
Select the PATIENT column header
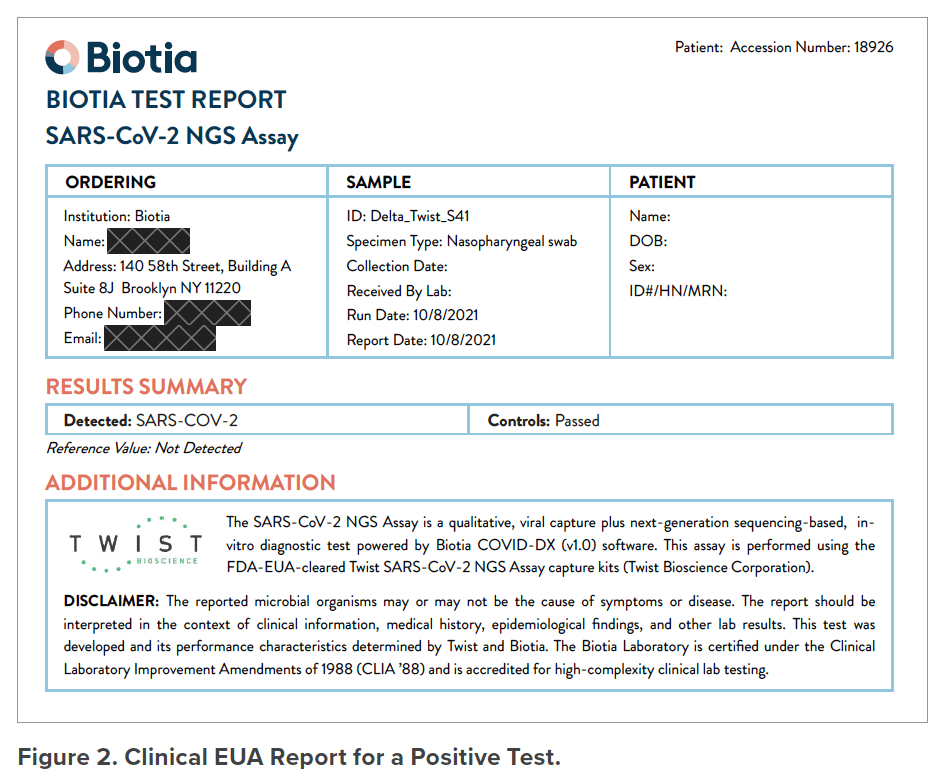tap(662, 182)
